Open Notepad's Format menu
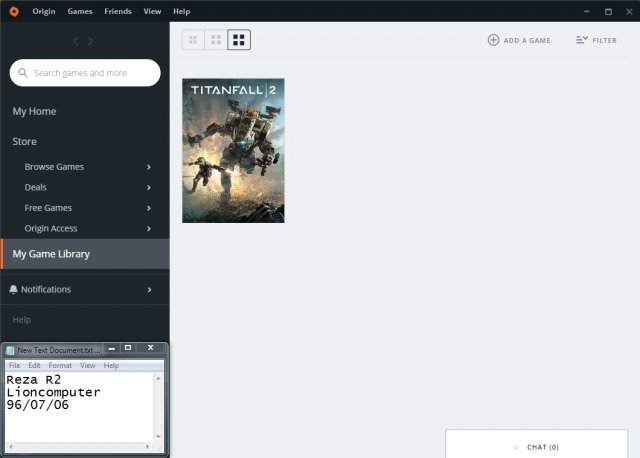Image resolution: width=640 pixels, height=458 pixels. point(60,366)
